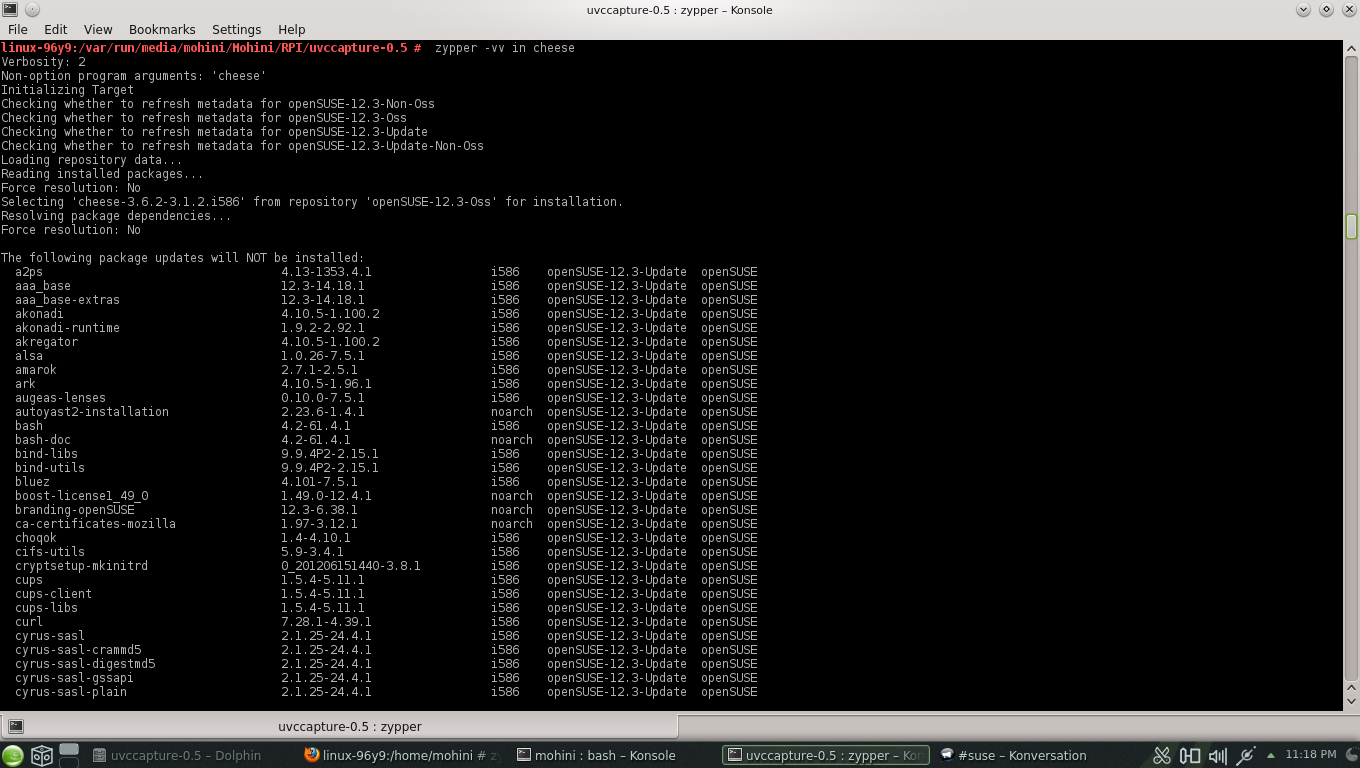Click the scrollbar down arrow
The width and height of the screenshot is (1360, 768).
1351,703
